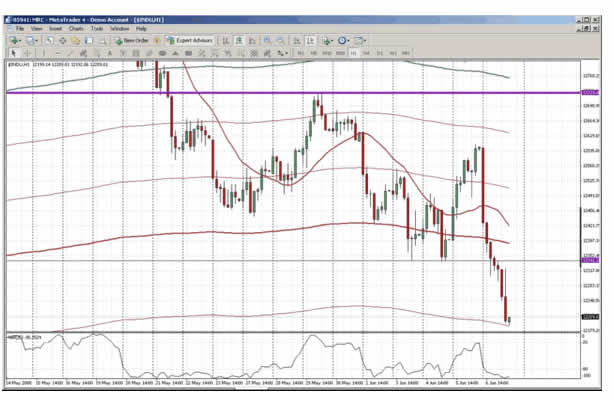The height and width of the screenshot is (400, 614).
Task: Toggle Expert Advisors on or off
Action: (x=191, y=40)
